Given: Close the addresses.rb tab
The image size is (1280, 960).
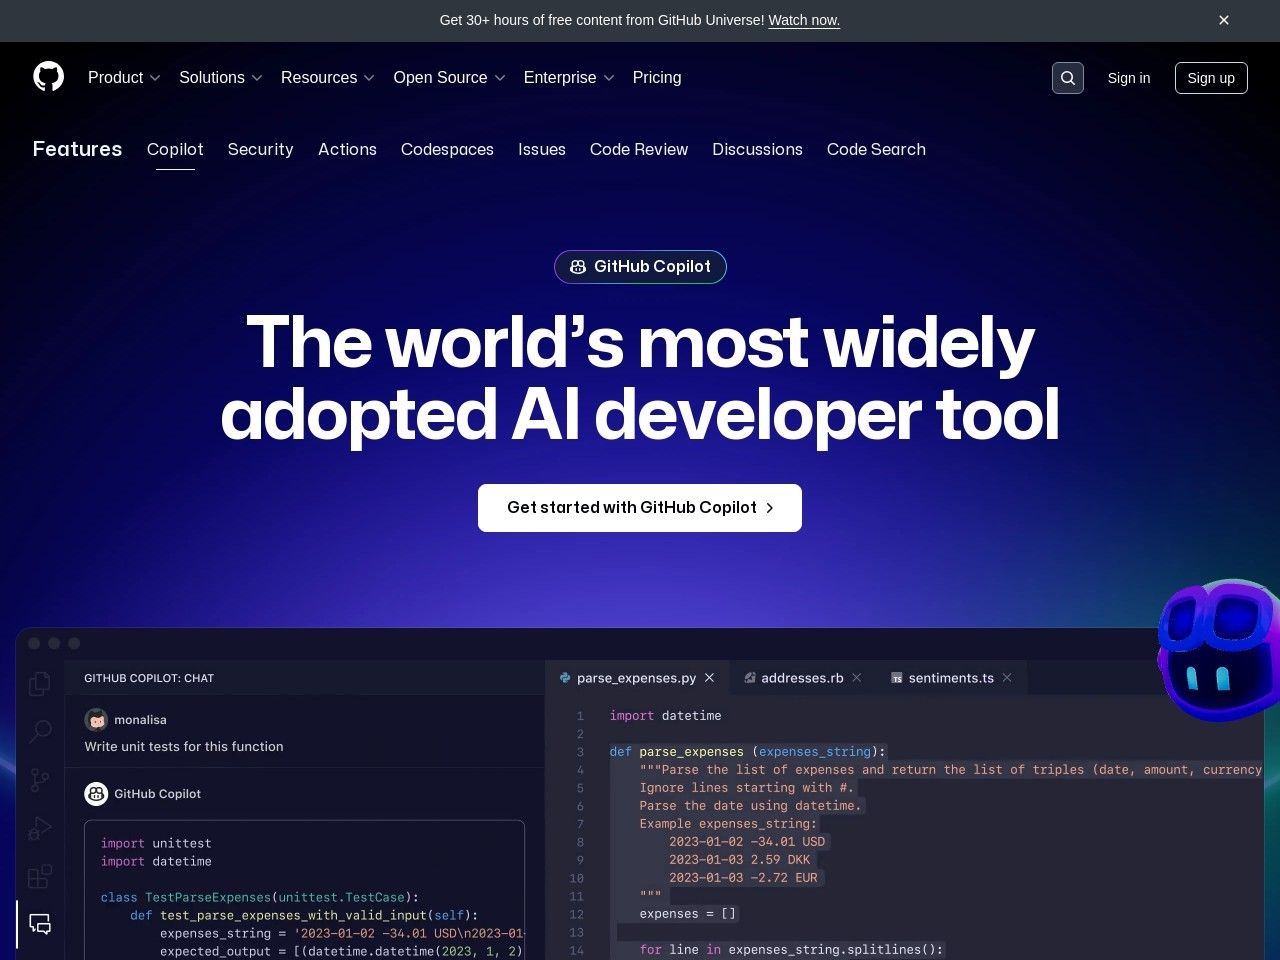Looking at the screenshot, I should point(857,678).
